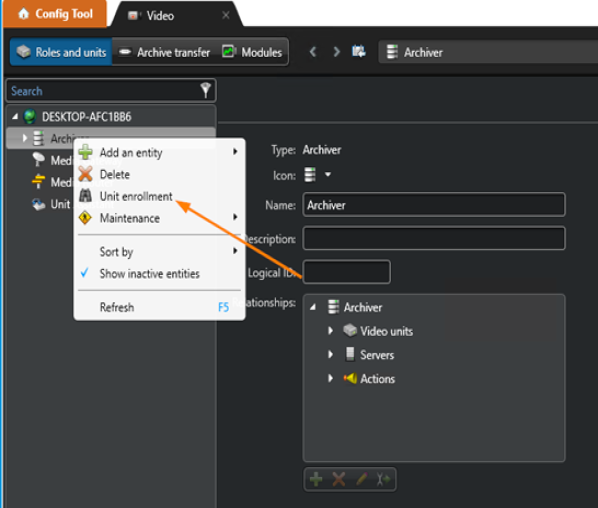Image resolution: width=598 pixels, height=508 pixels.
Task: Click the red X remove relationship icon
Action: (x=338, y=479)
